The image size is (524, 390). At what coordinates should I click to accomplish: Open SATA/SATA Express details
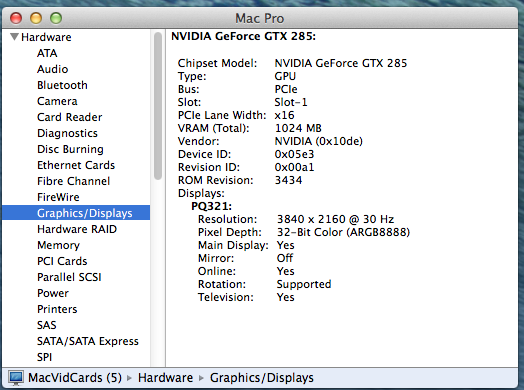click(x=88, y=341)
